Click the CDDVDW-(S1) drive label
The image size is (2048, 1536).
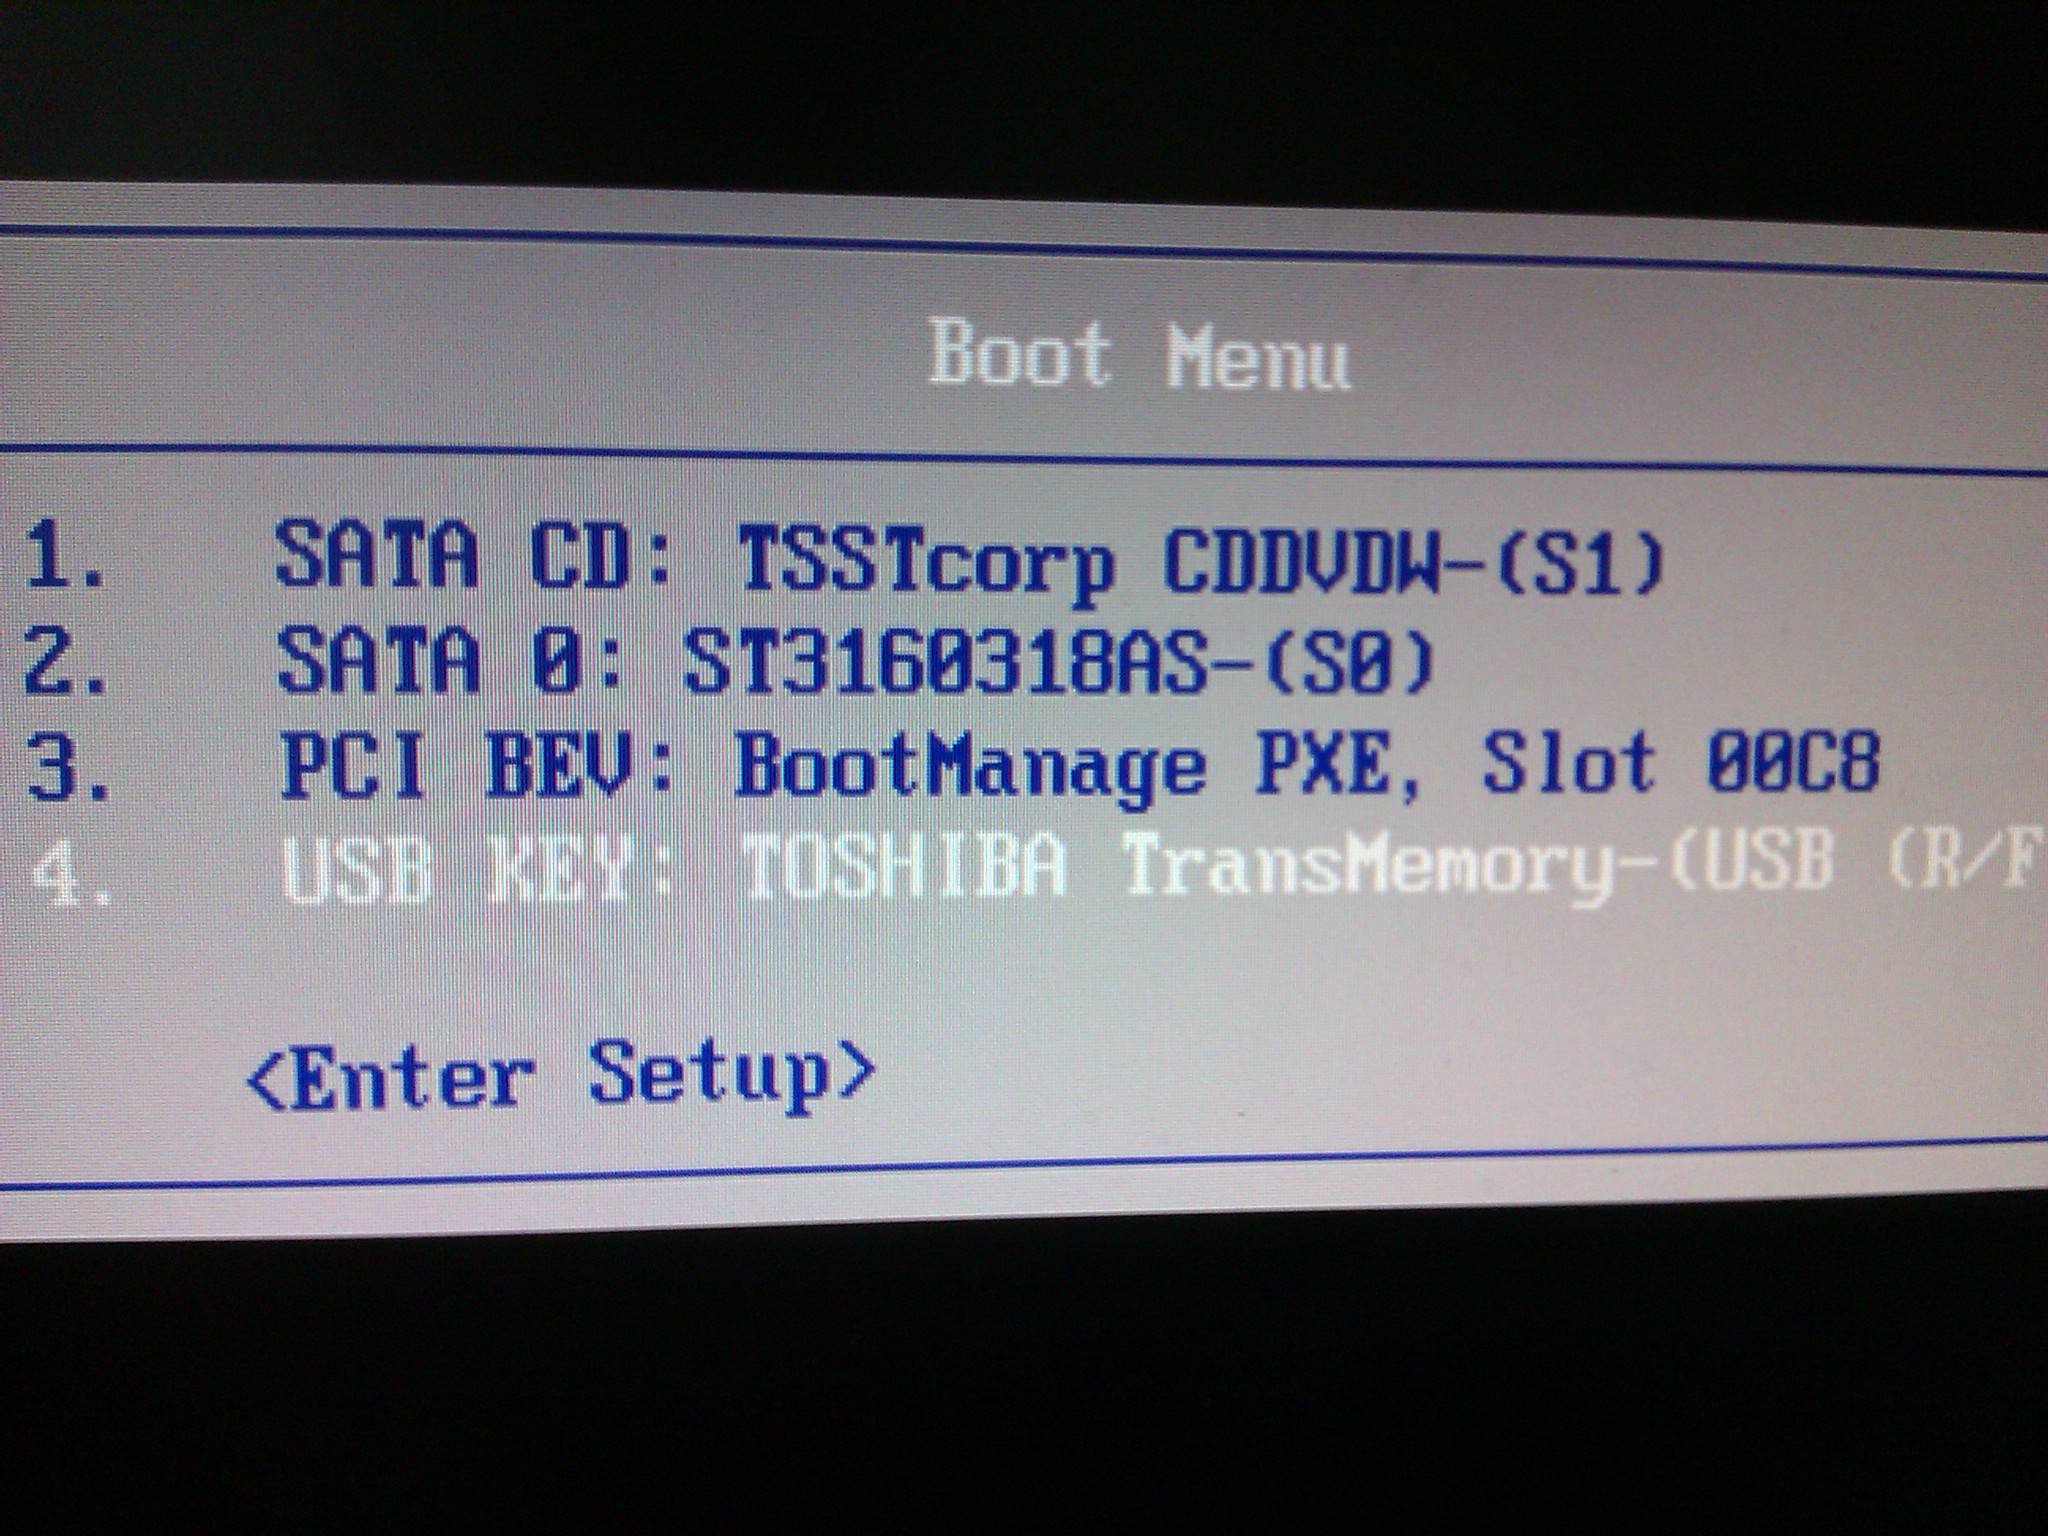pos(1413,560)
